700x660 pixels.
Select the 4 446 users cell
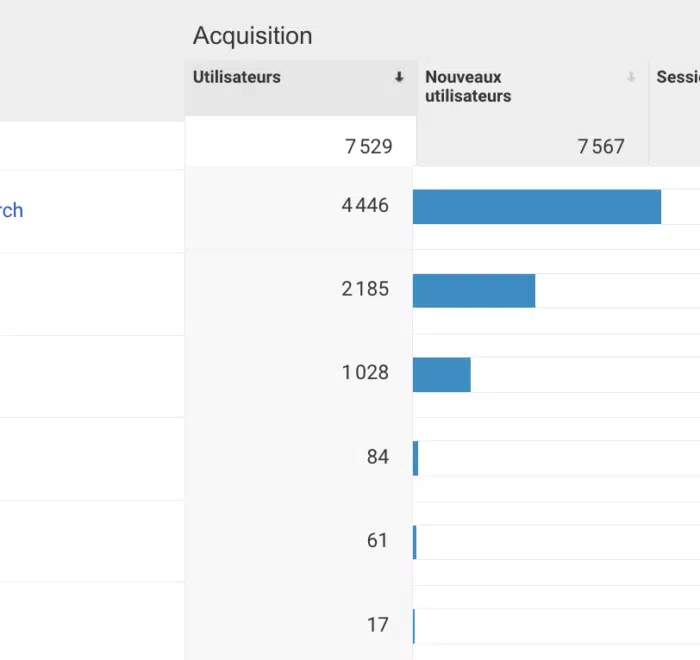[364, 206]
